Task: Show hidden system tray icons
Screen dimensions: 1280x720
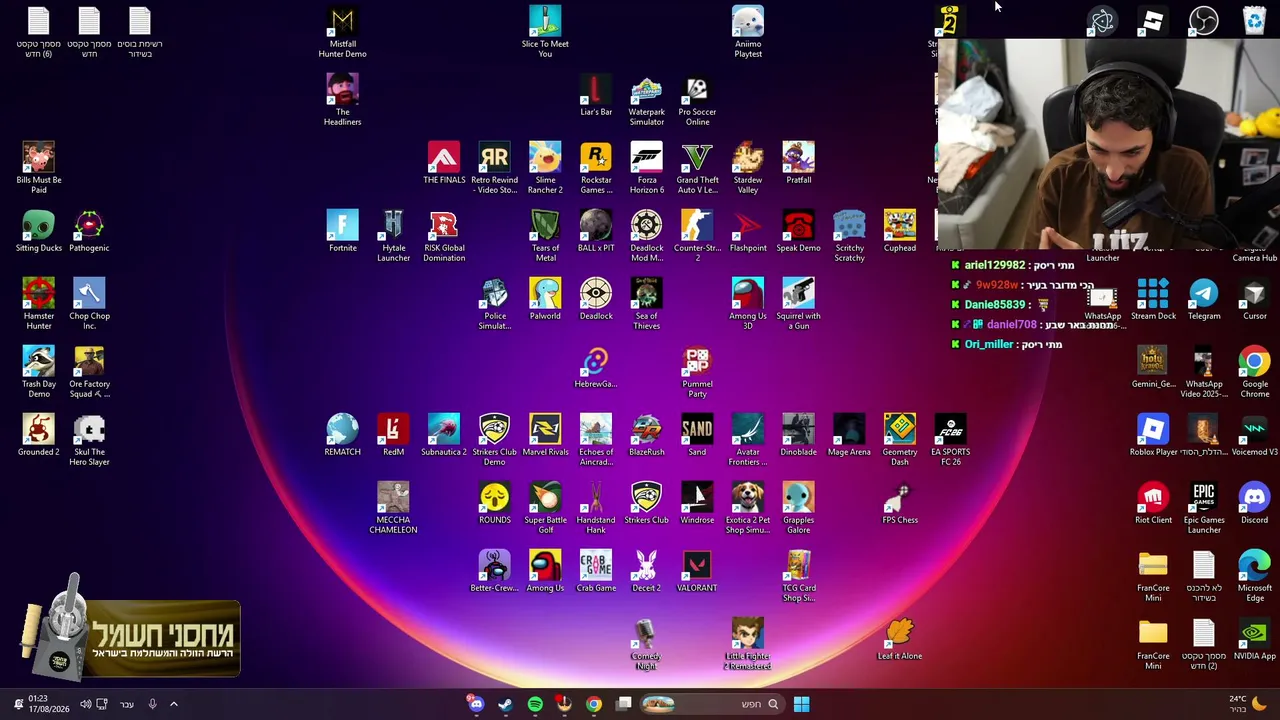Action: pos(173,704)
